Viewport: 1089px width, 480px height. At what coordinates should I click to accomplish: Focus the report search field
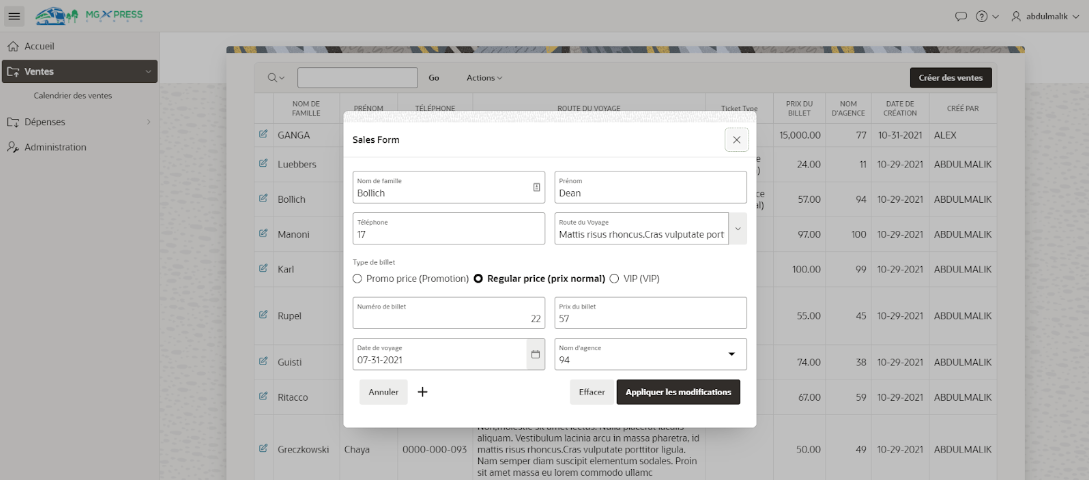[x=357, y=78]
